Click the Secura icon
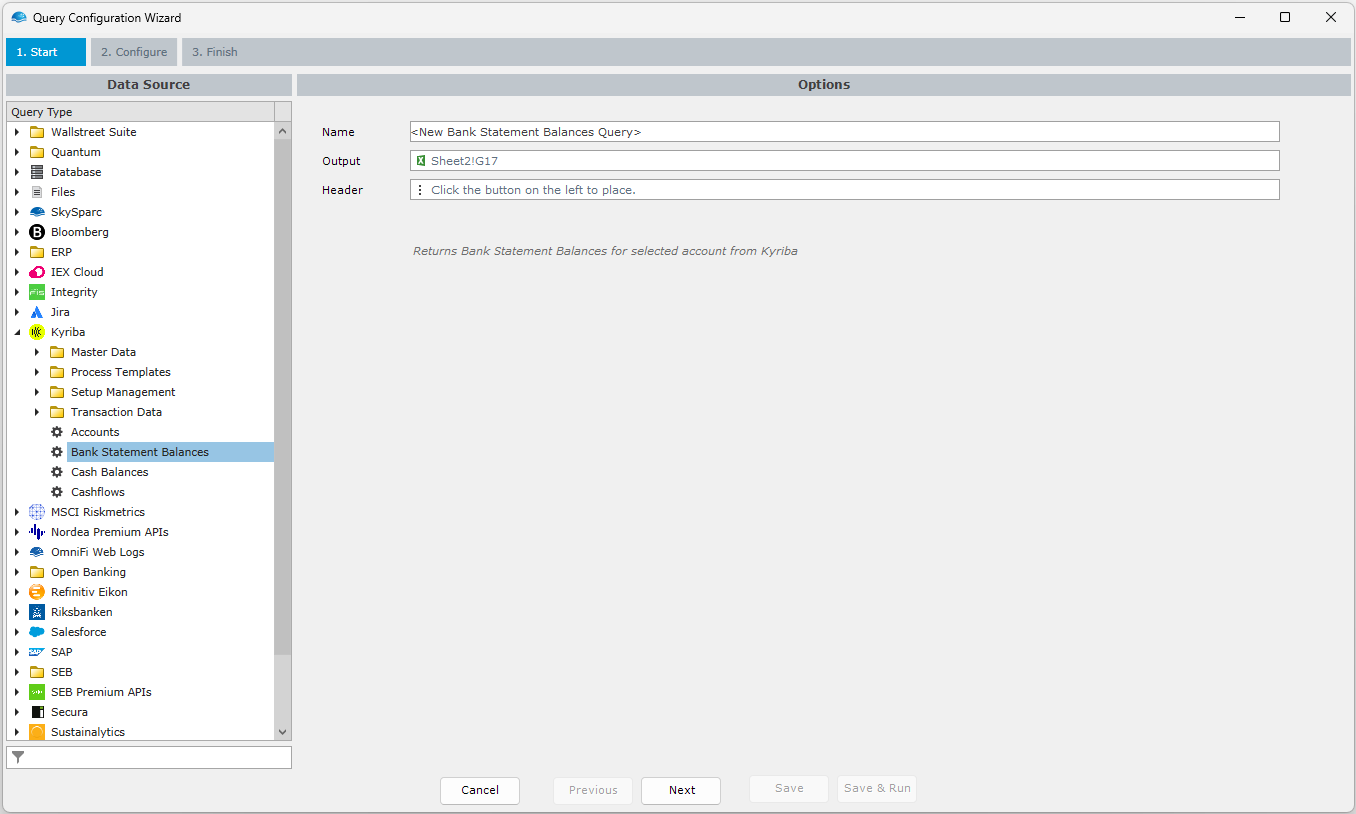The width and height of the screenshot is (1356, 814). [37, 712]
